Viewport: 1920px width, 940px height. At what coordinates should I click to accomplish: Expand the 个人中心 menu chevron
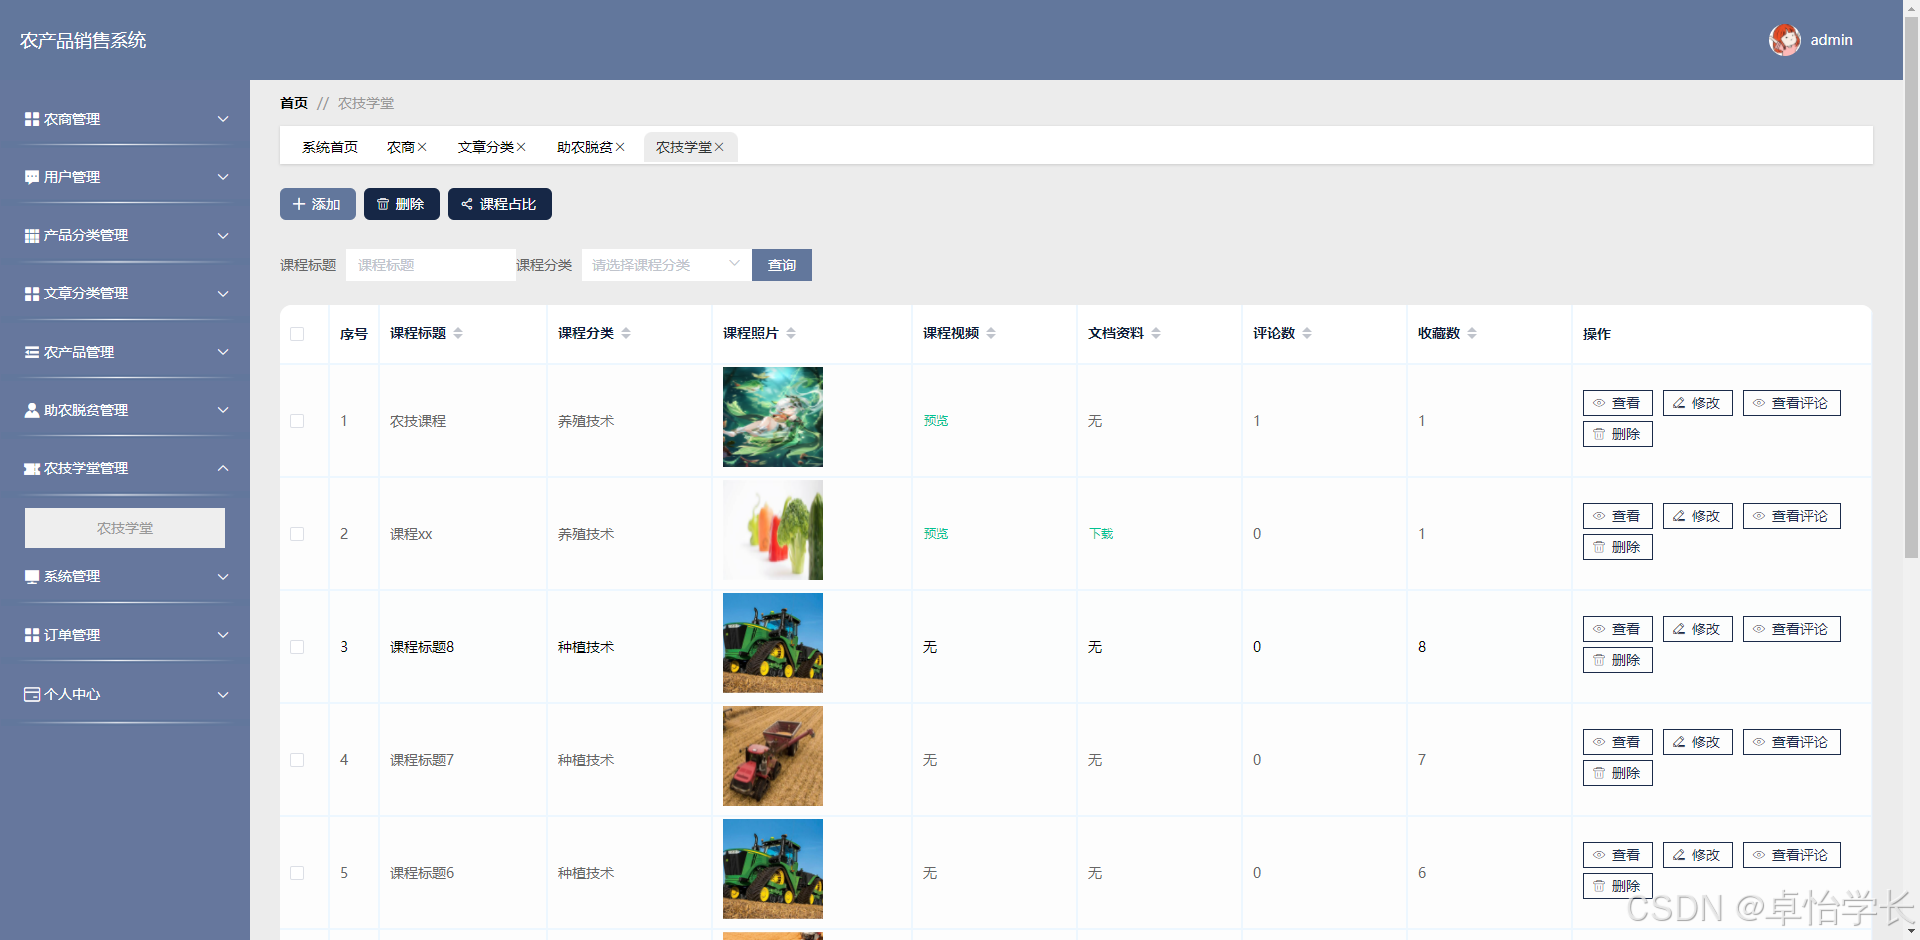223,694
